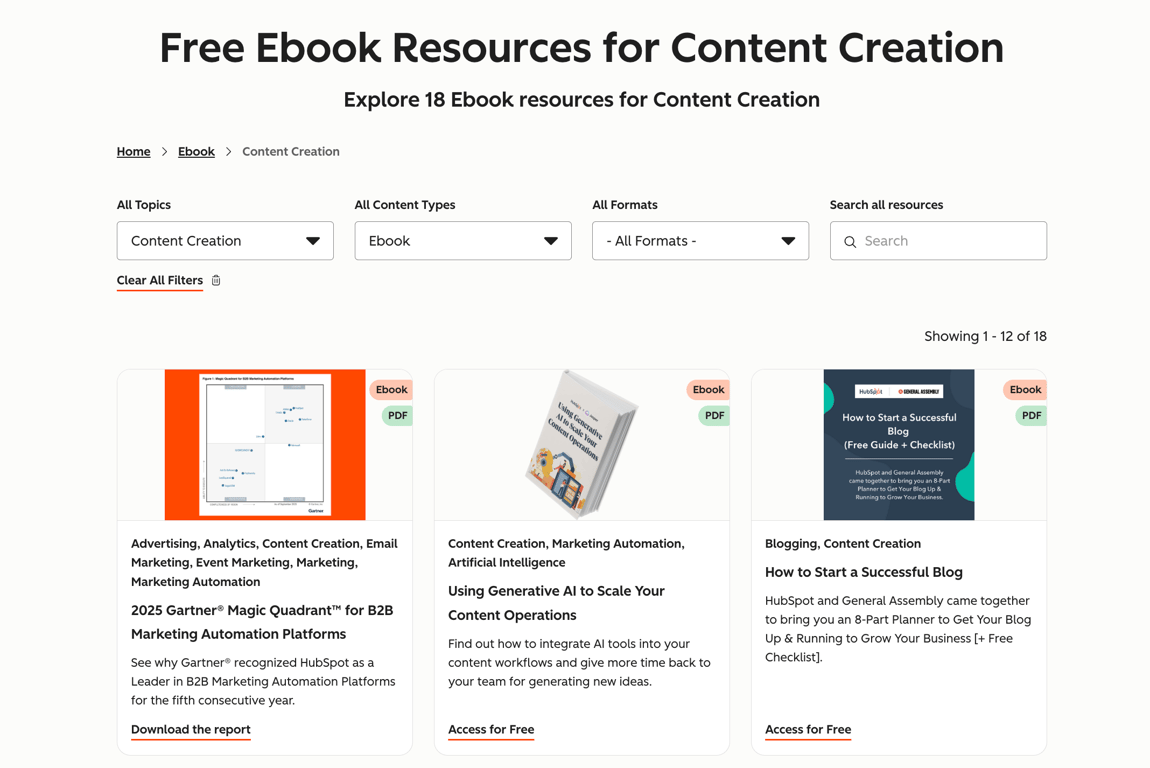The height and width of the screenshot is (768, 1150).
Task: Navigate to the Home breadcrumb
Action: pos(133,151)
